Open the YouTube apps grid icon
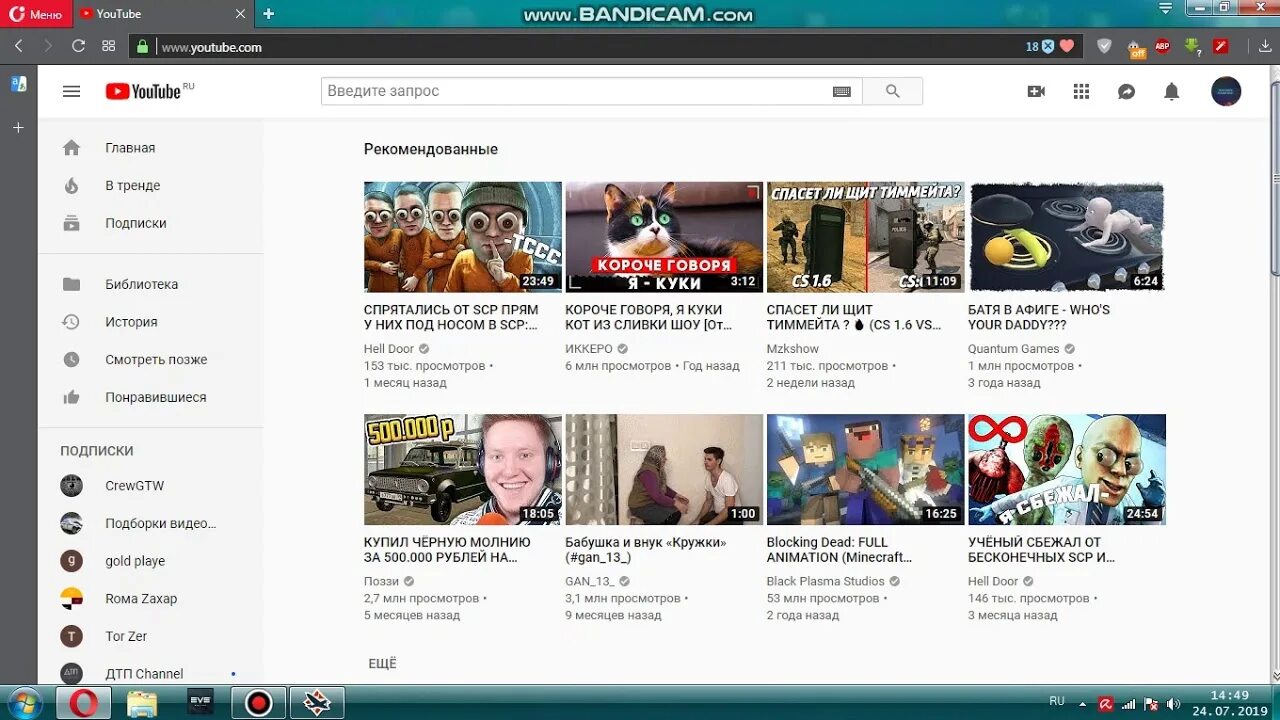Screen dimensions: 1280x720 (1081, 91)
